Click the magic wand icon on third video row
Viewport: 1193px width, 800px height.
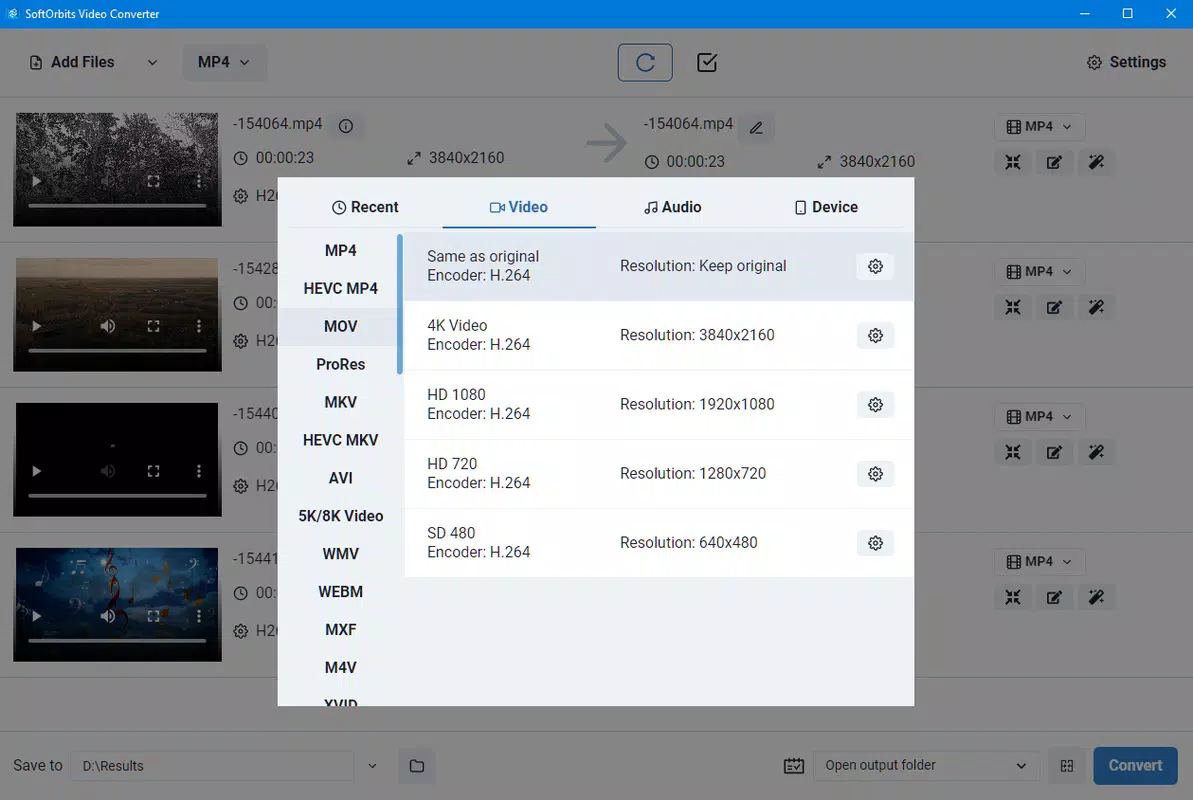(1096, 452)
